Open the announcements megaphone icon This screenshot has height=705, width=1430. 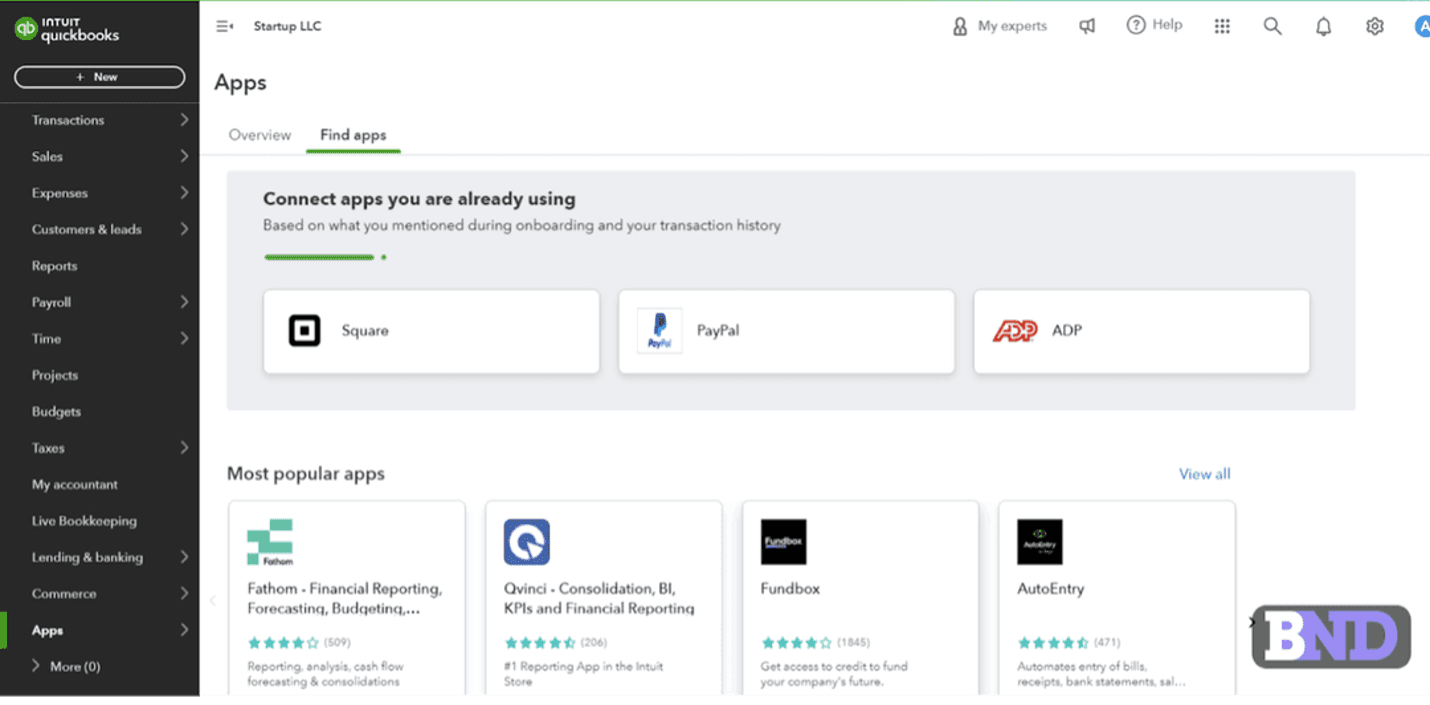tap(1087, 26)
